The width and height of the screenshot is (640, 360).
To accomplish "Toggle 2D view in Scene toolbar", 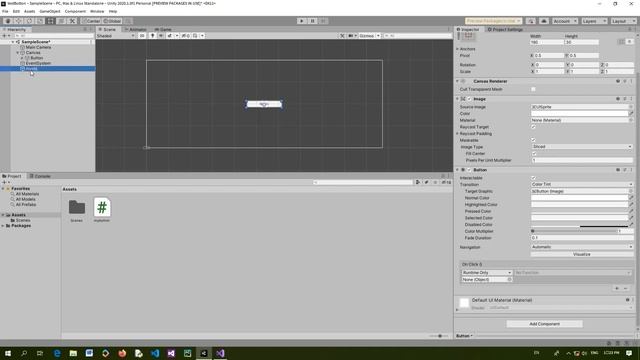I will pyautogui.click(x=142, y=36).
